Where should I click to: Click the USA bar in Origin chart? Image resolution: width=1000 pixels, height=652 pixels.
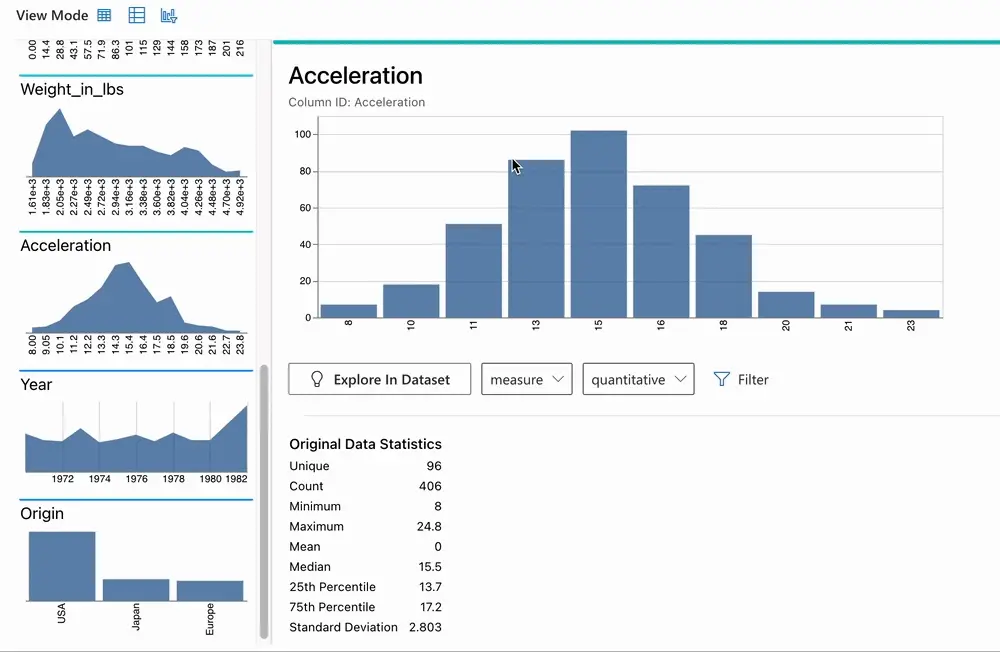62,566
